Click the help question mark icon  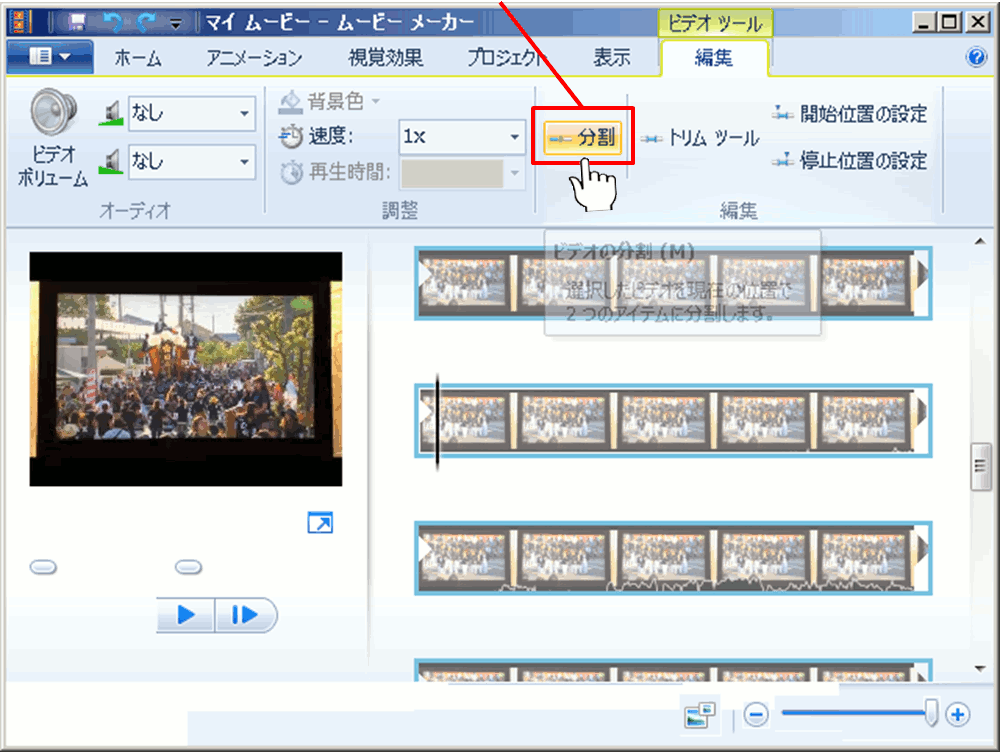977,57
